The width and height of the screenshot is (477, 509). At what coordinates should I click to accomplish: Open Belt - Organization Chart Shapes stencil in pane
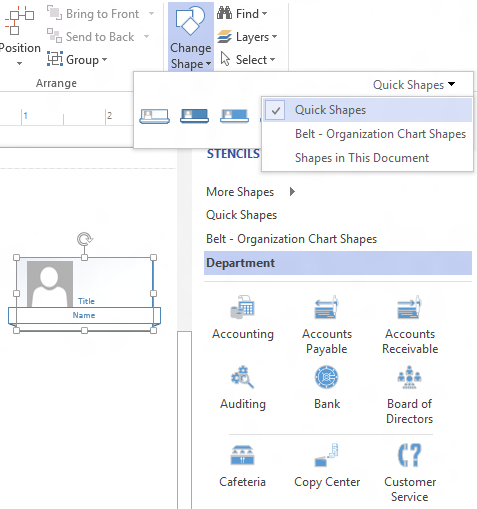tap(291, 239)
